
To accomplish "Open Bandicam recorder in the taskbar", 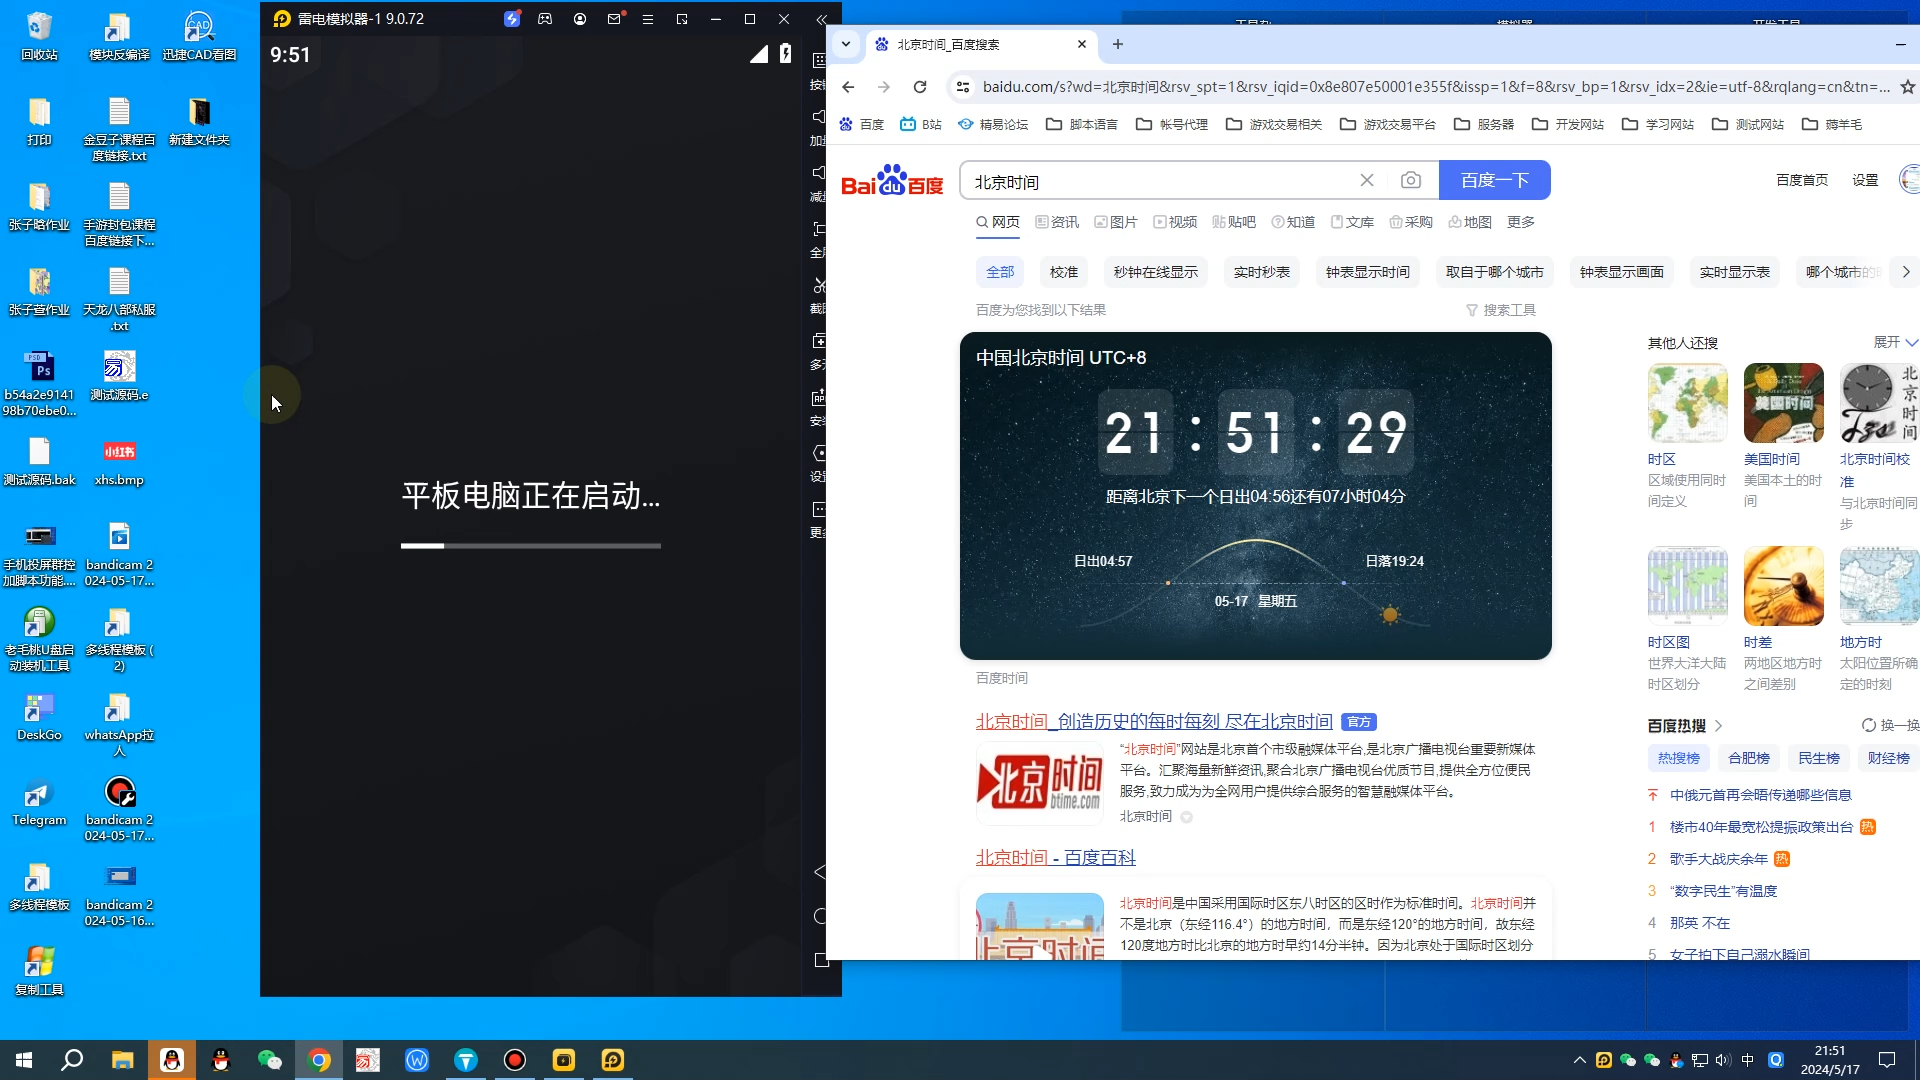I will tap(515, 1060).
